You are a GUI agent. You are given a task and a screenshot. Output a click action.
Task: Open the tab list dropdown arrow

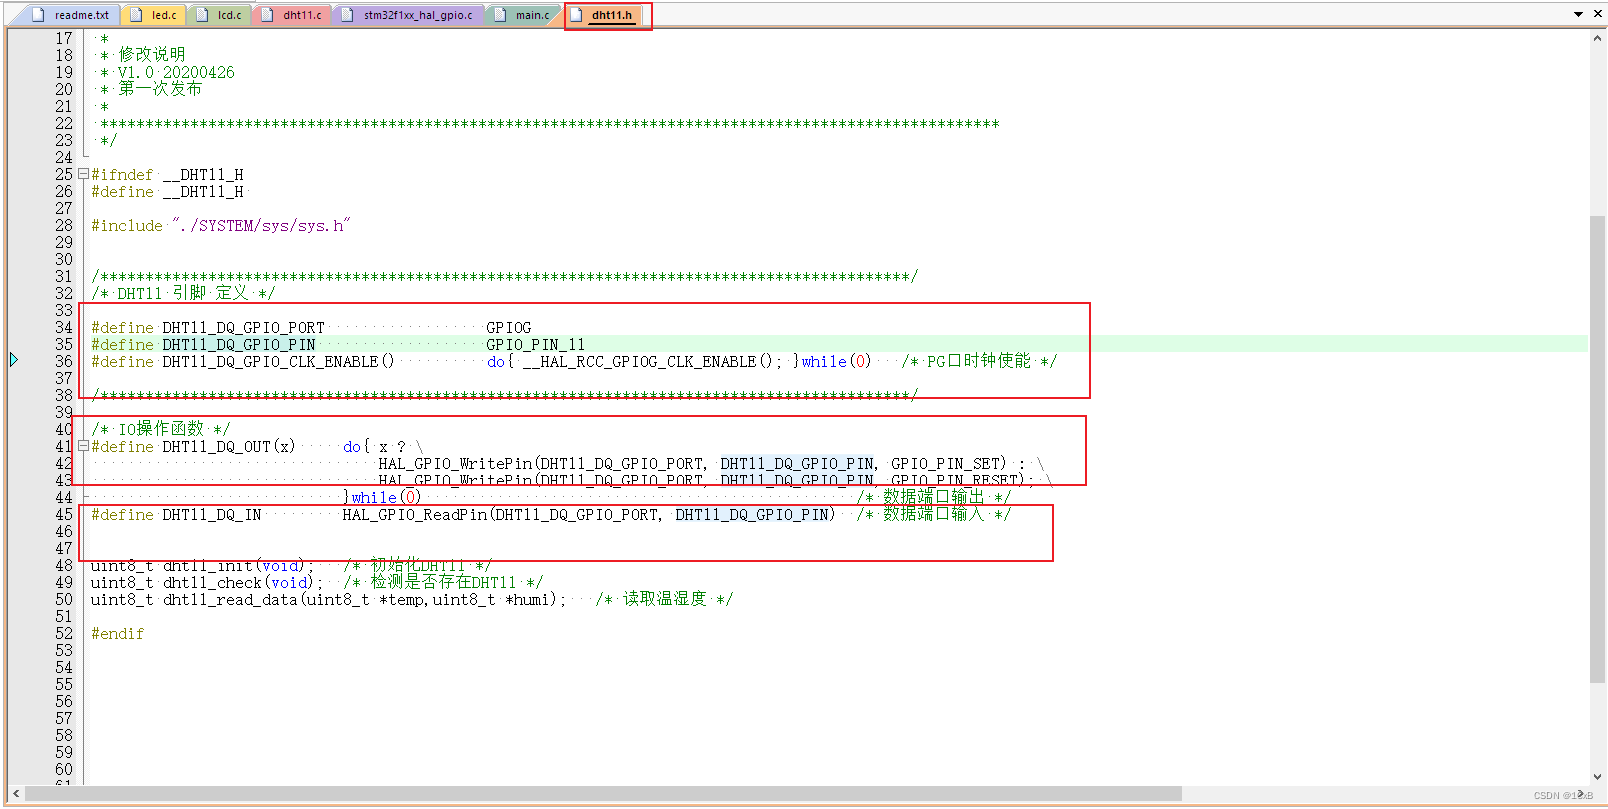(x=1579, y=14)
